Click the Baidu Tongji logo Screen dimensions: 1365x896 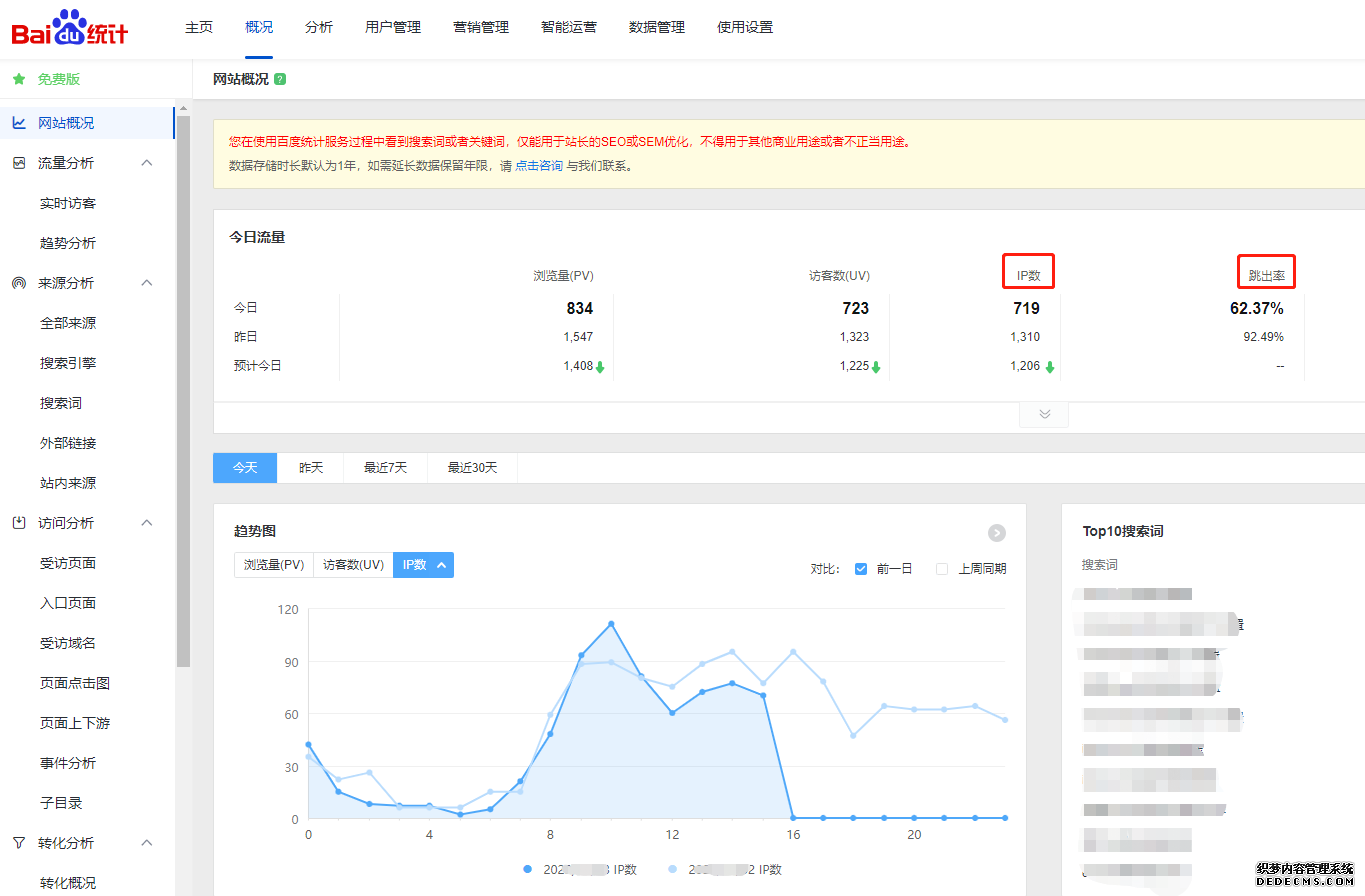70,28
